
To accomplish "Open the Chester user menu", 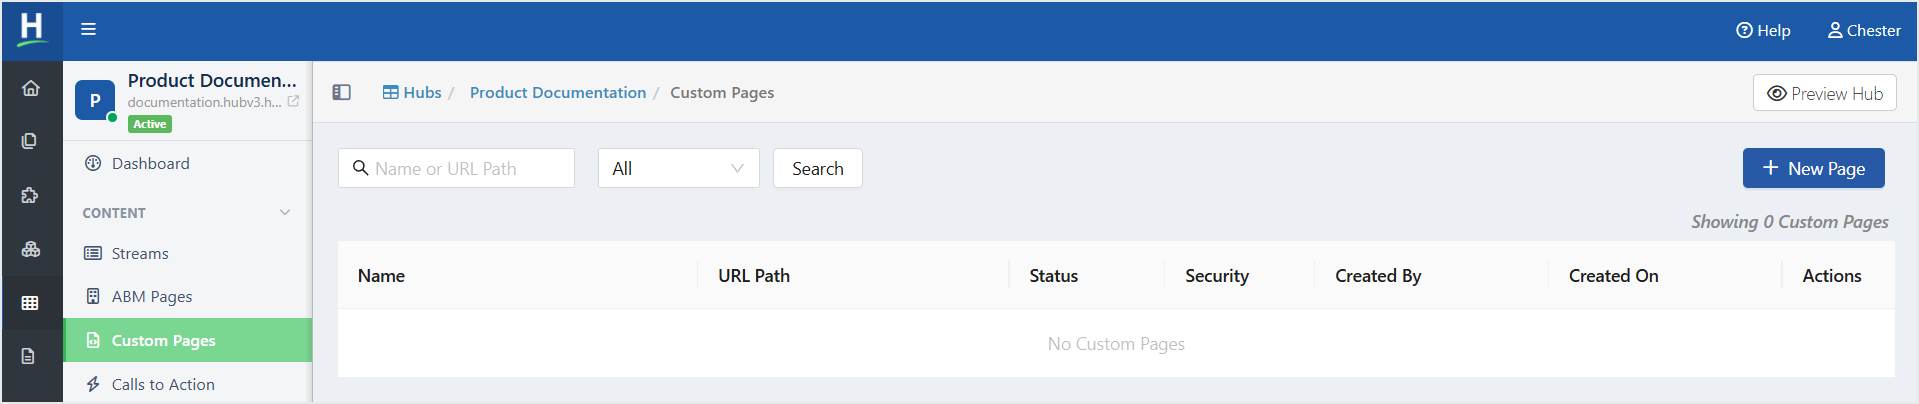I will (x=1864, y=30).
